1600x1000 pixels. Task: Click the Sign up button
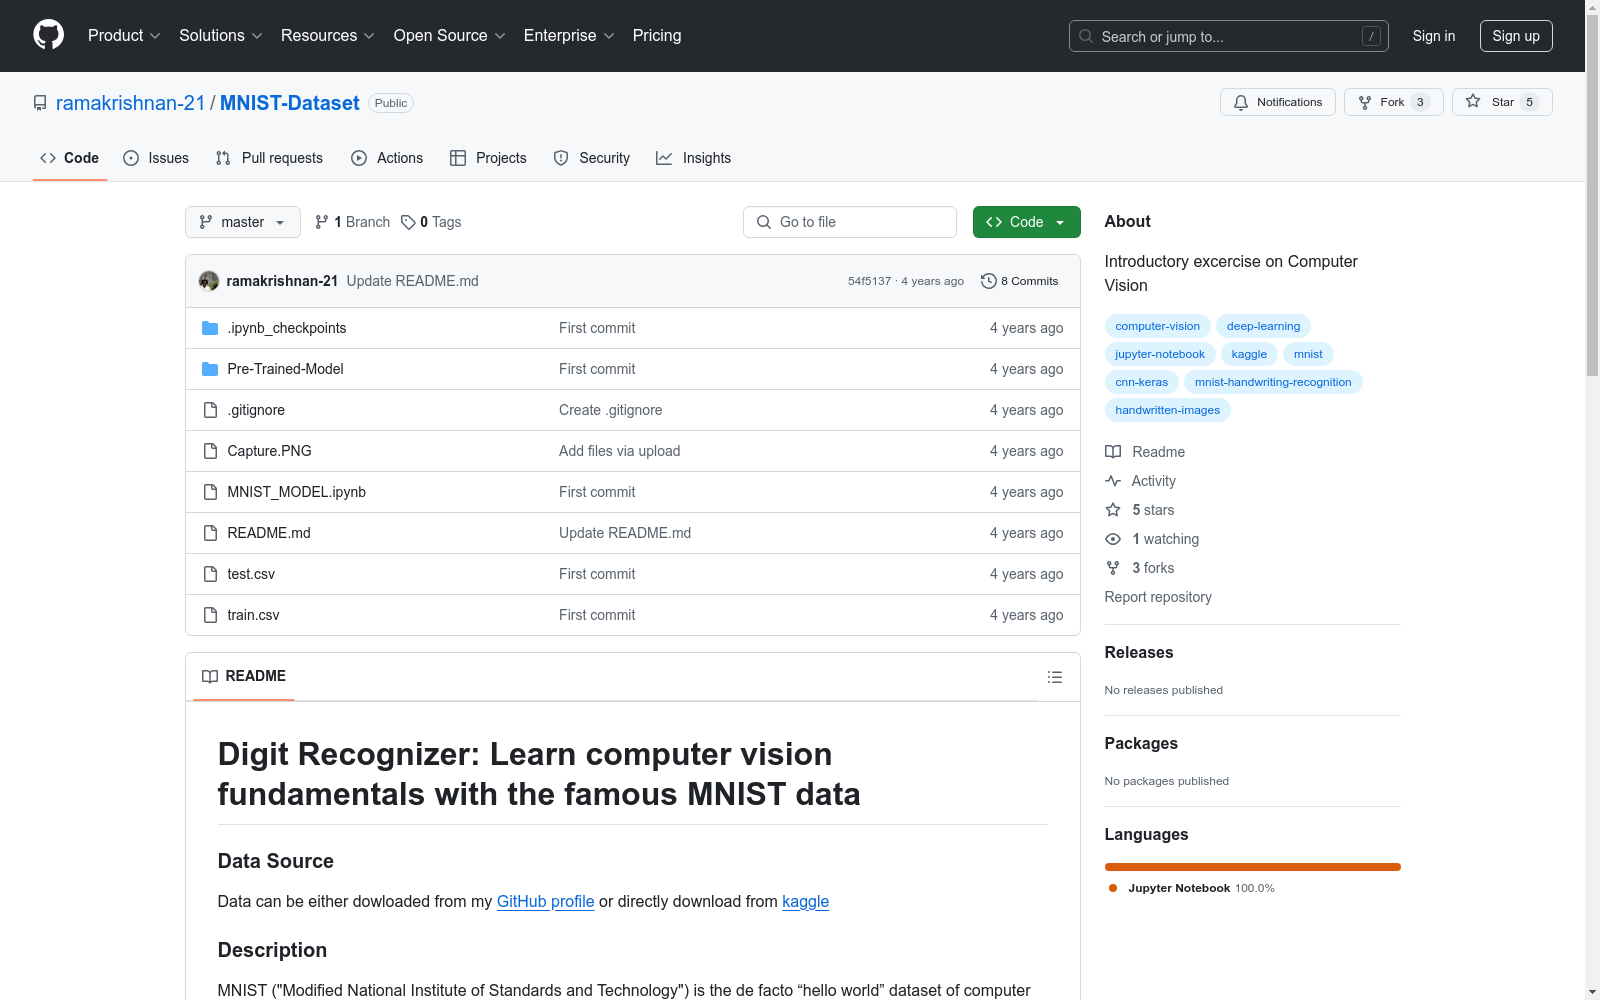point(1515,36)
